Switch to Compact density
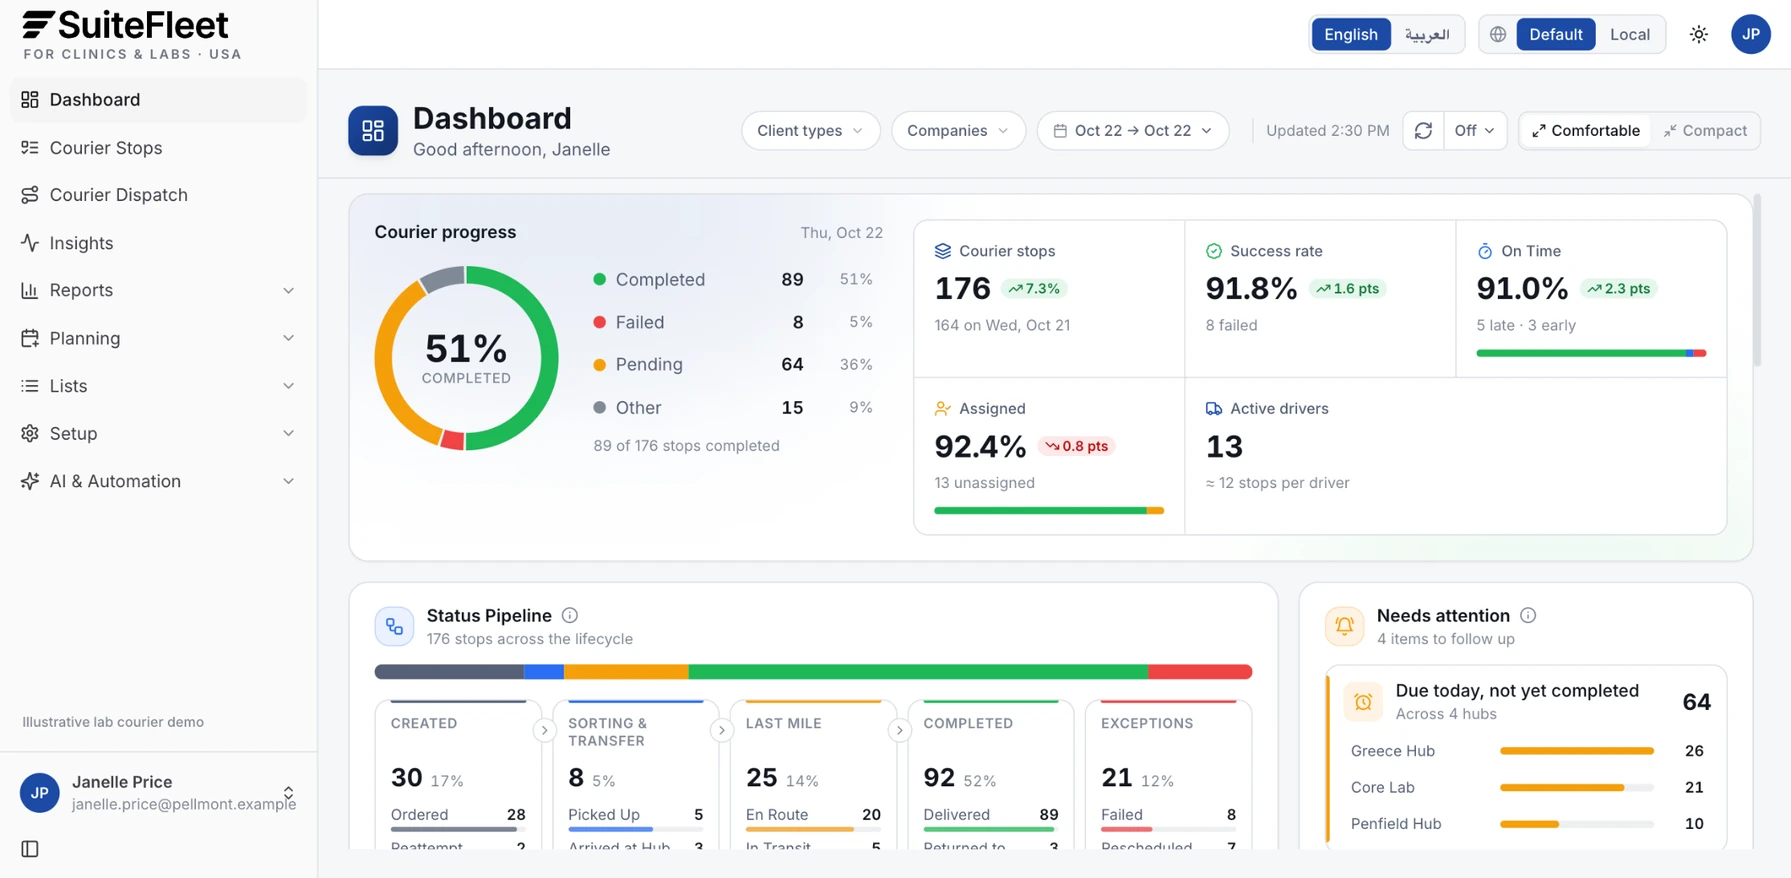This screenshot has height=878, width=1791. click(x=1705, y=131)
